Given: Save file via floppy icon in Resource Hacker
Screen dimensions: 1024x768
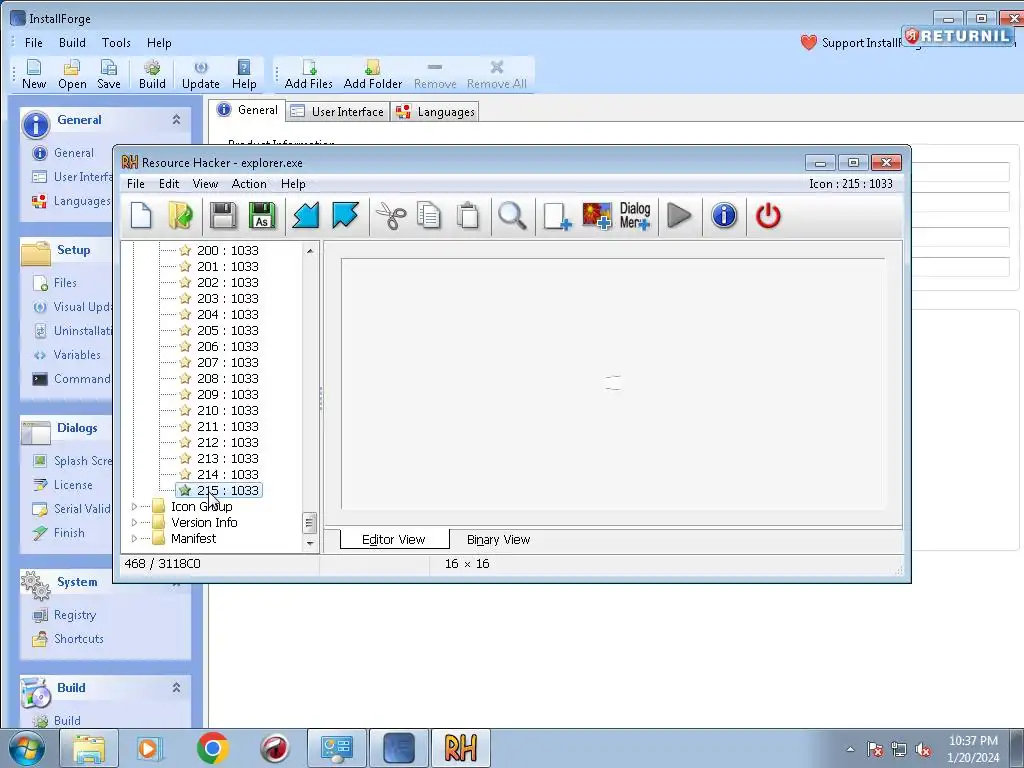Looking at the screenshot, I should coord(223,216).
